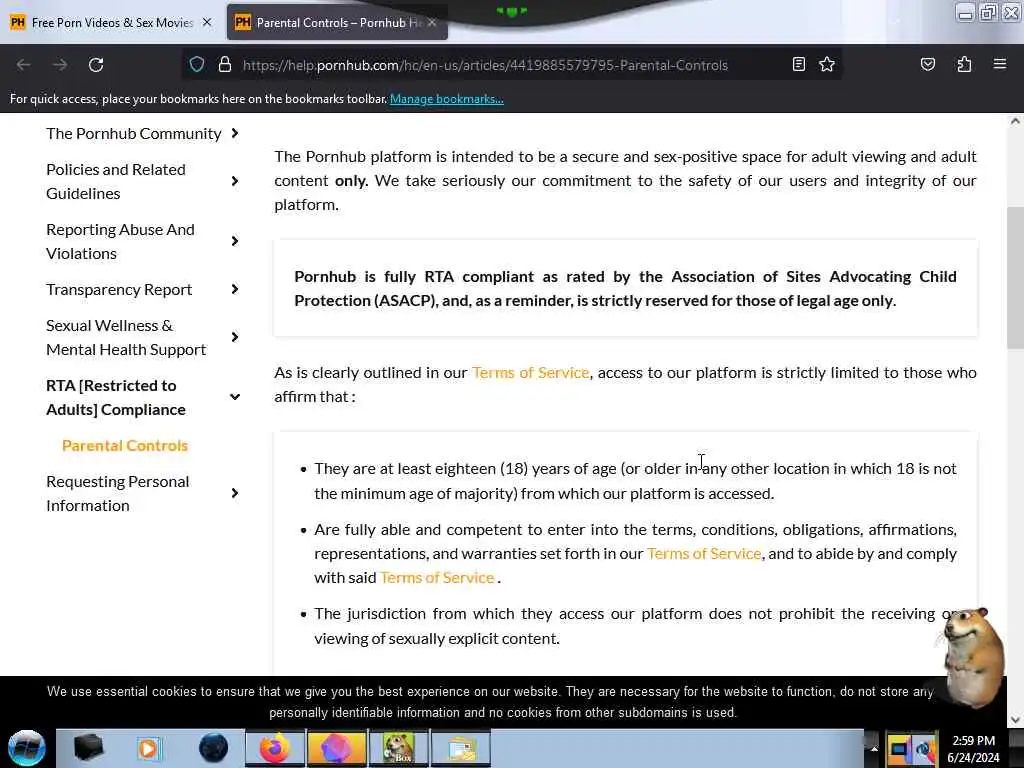Close the Parental Controls tab

[x=432, y=22]
